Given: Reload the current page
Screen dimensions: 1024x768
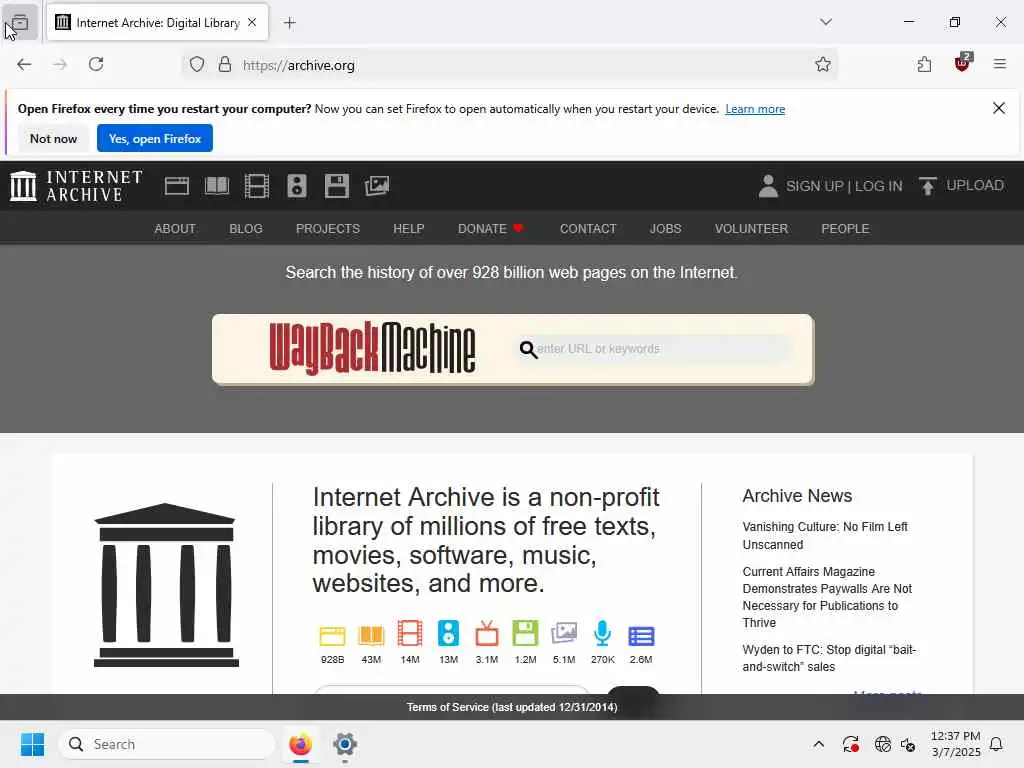Looking at the screenshot, I should tap(96, 64).
